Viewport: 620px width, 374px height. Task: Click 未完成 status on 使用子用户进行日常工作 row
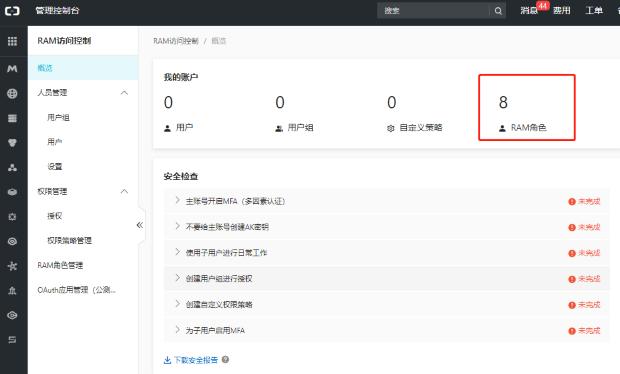tap(589, 253)
